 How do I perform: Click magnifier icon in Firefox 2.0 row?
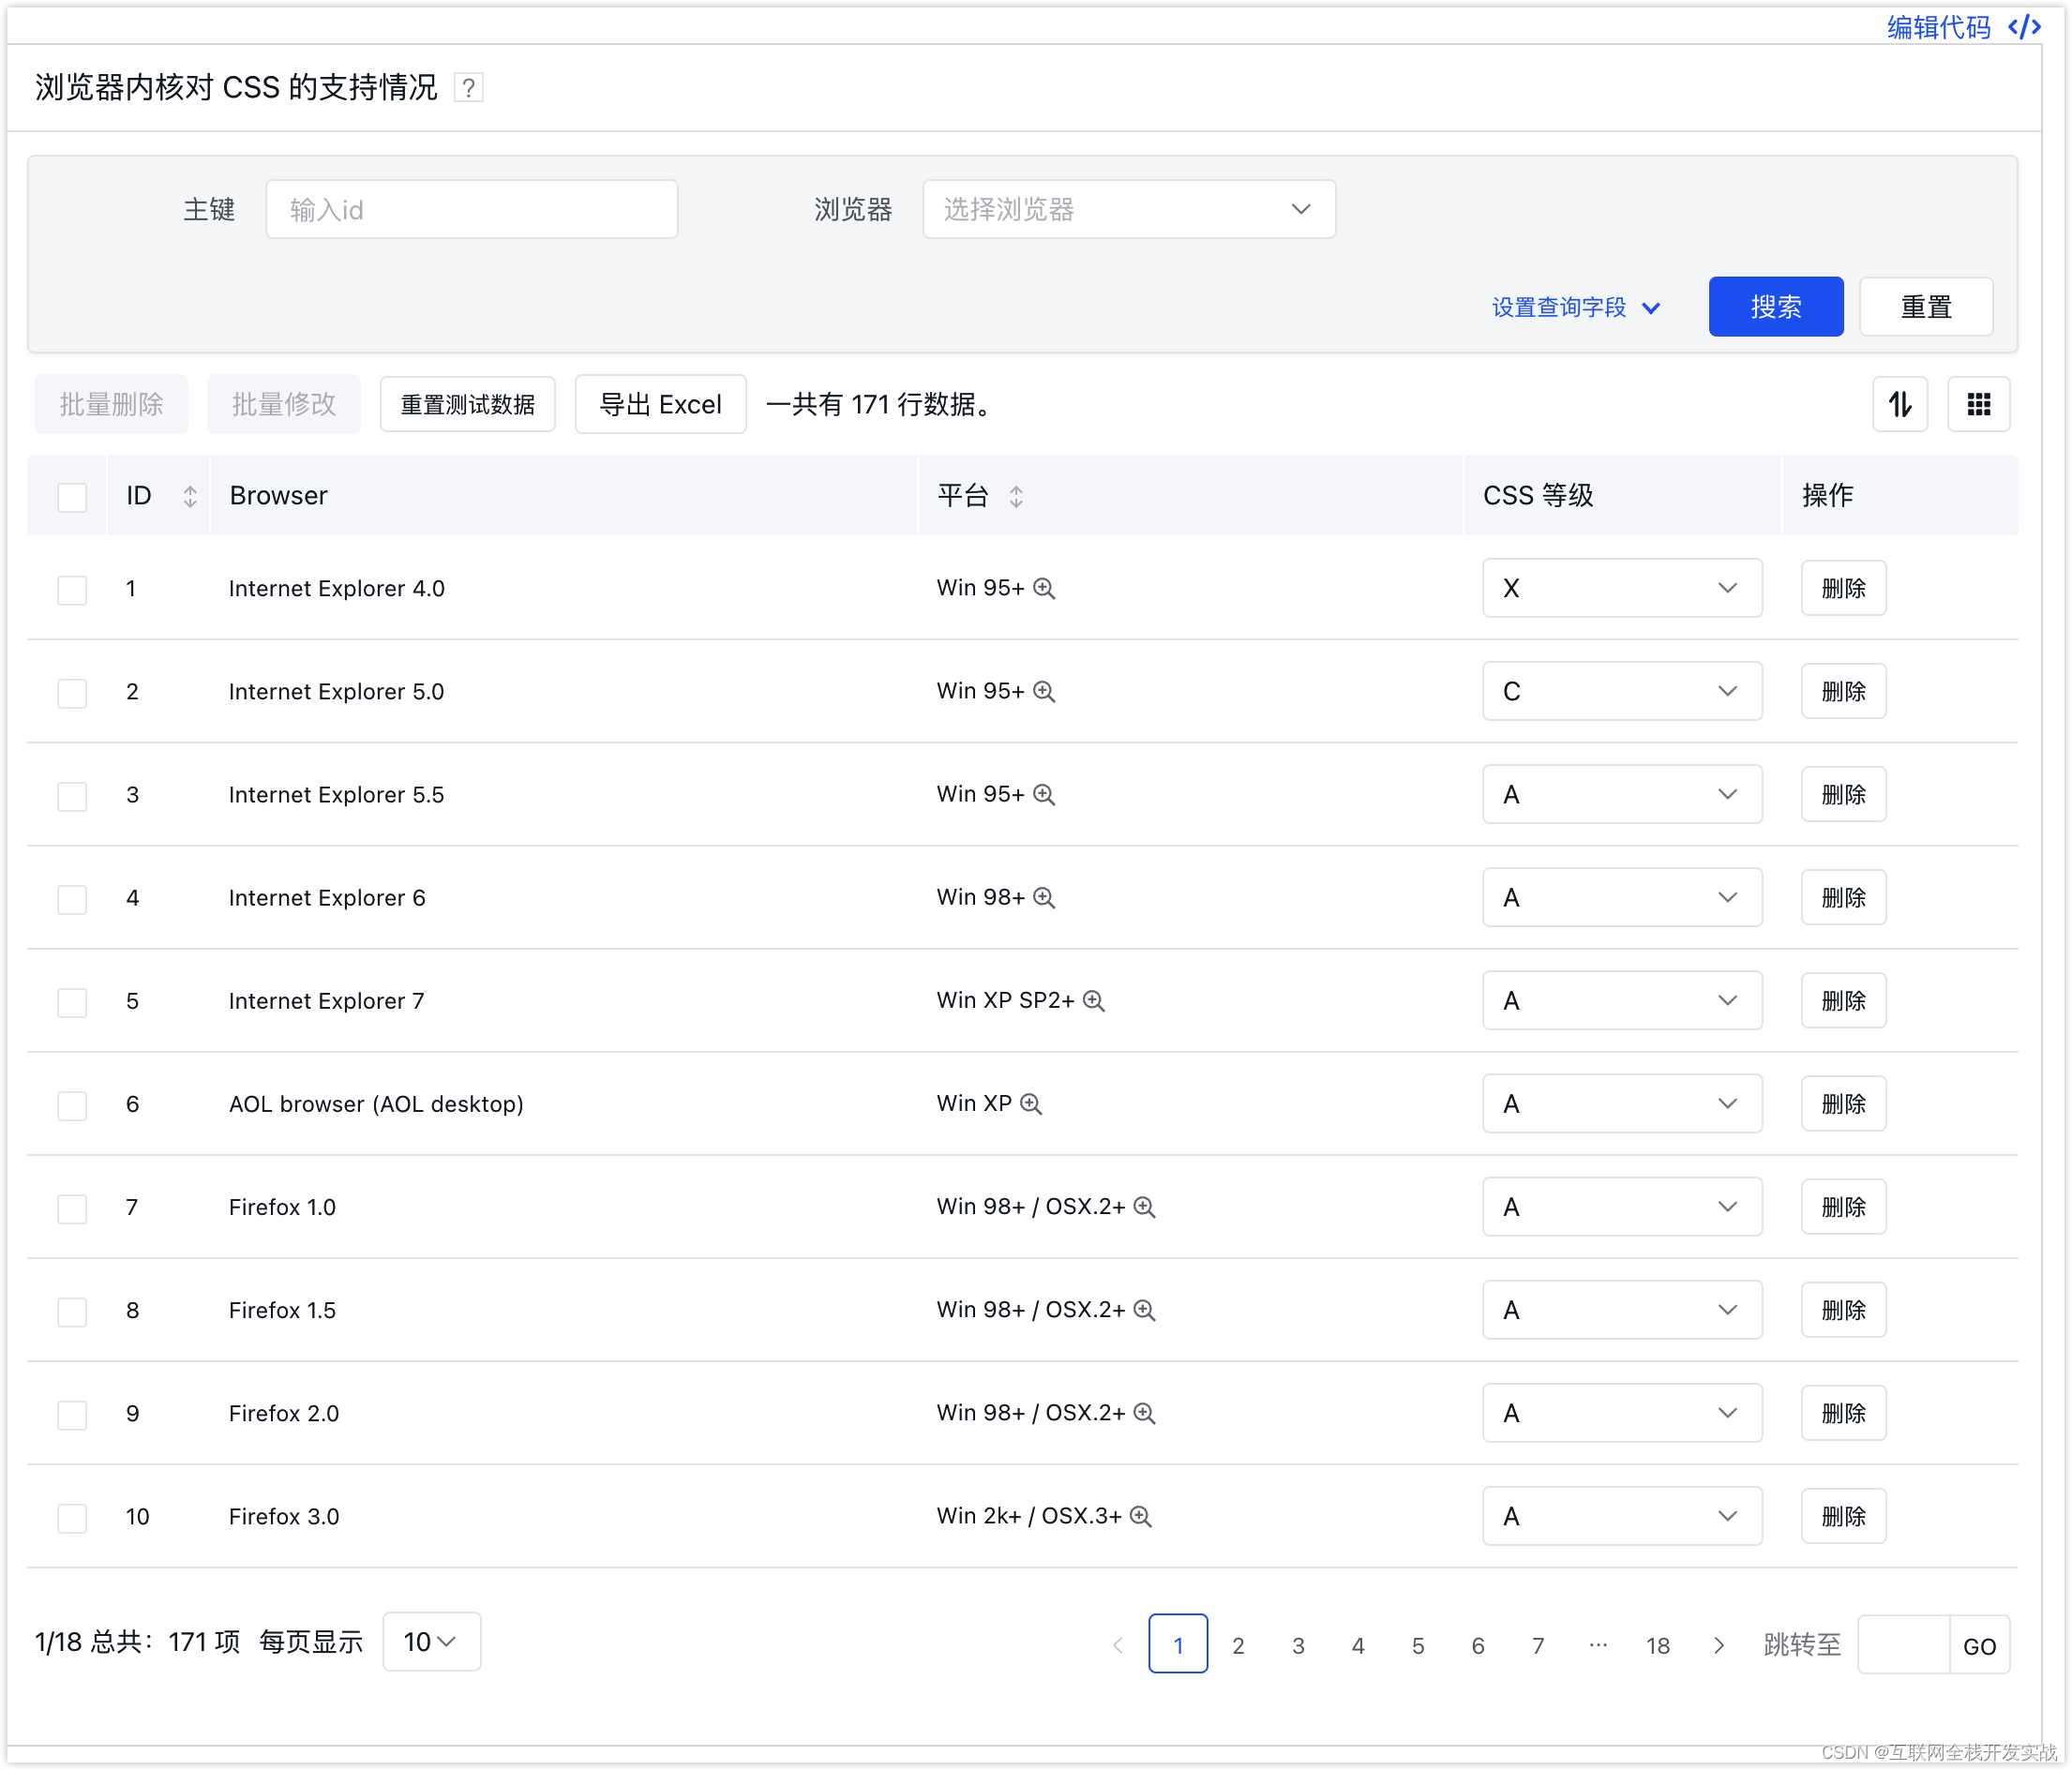click(1145, 1413)
